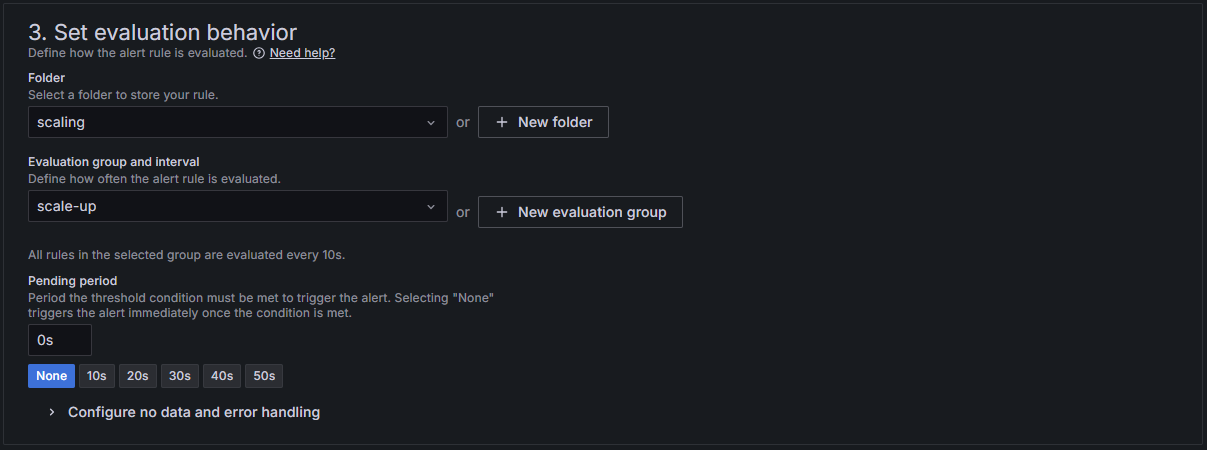
Task: Click the New folder button
Action: coord(543,122)
